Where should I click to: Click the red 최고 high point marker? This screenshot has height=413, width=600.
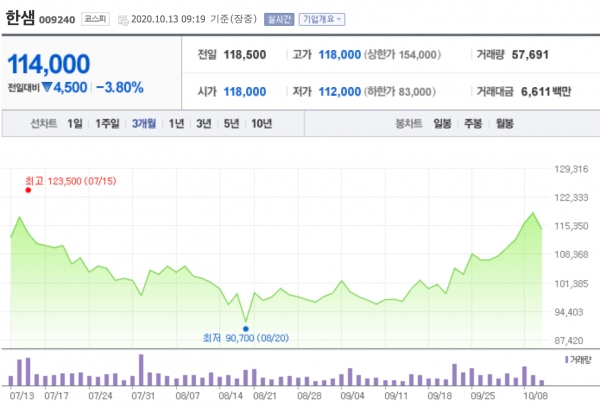coord(28,190)
